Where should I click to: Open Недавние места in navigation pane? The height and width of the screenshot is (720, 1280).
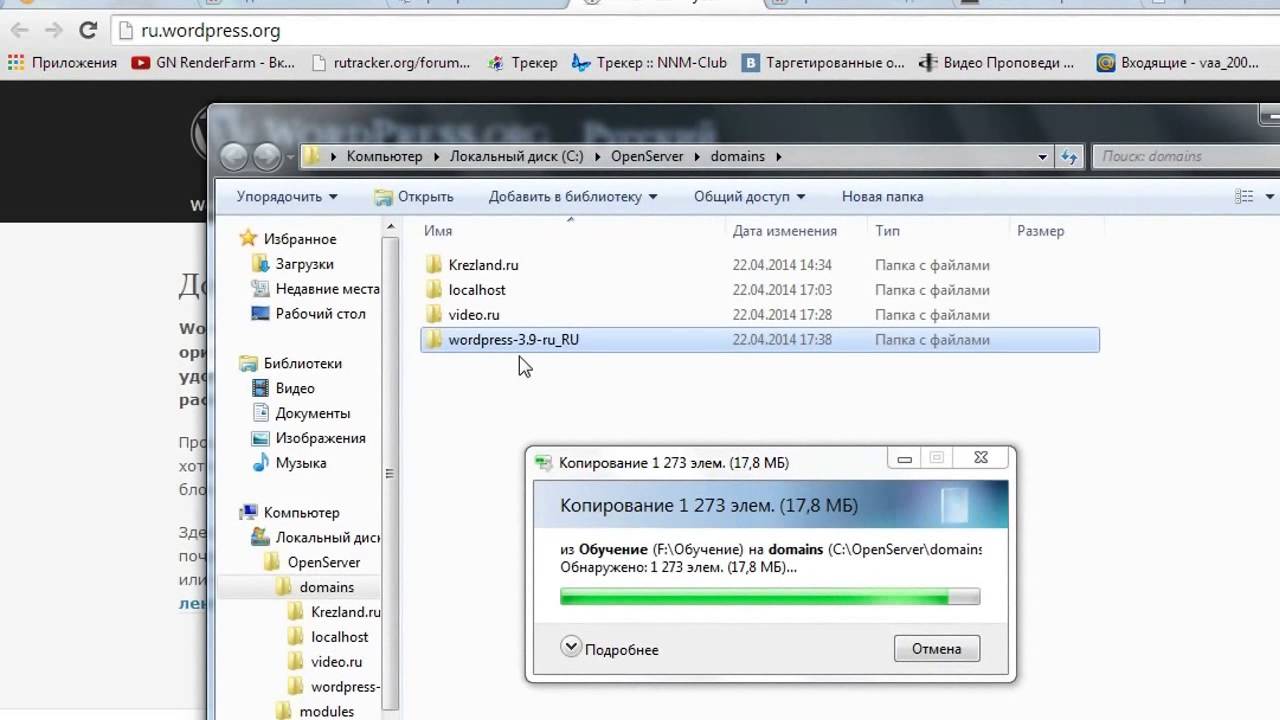[316, 289]
